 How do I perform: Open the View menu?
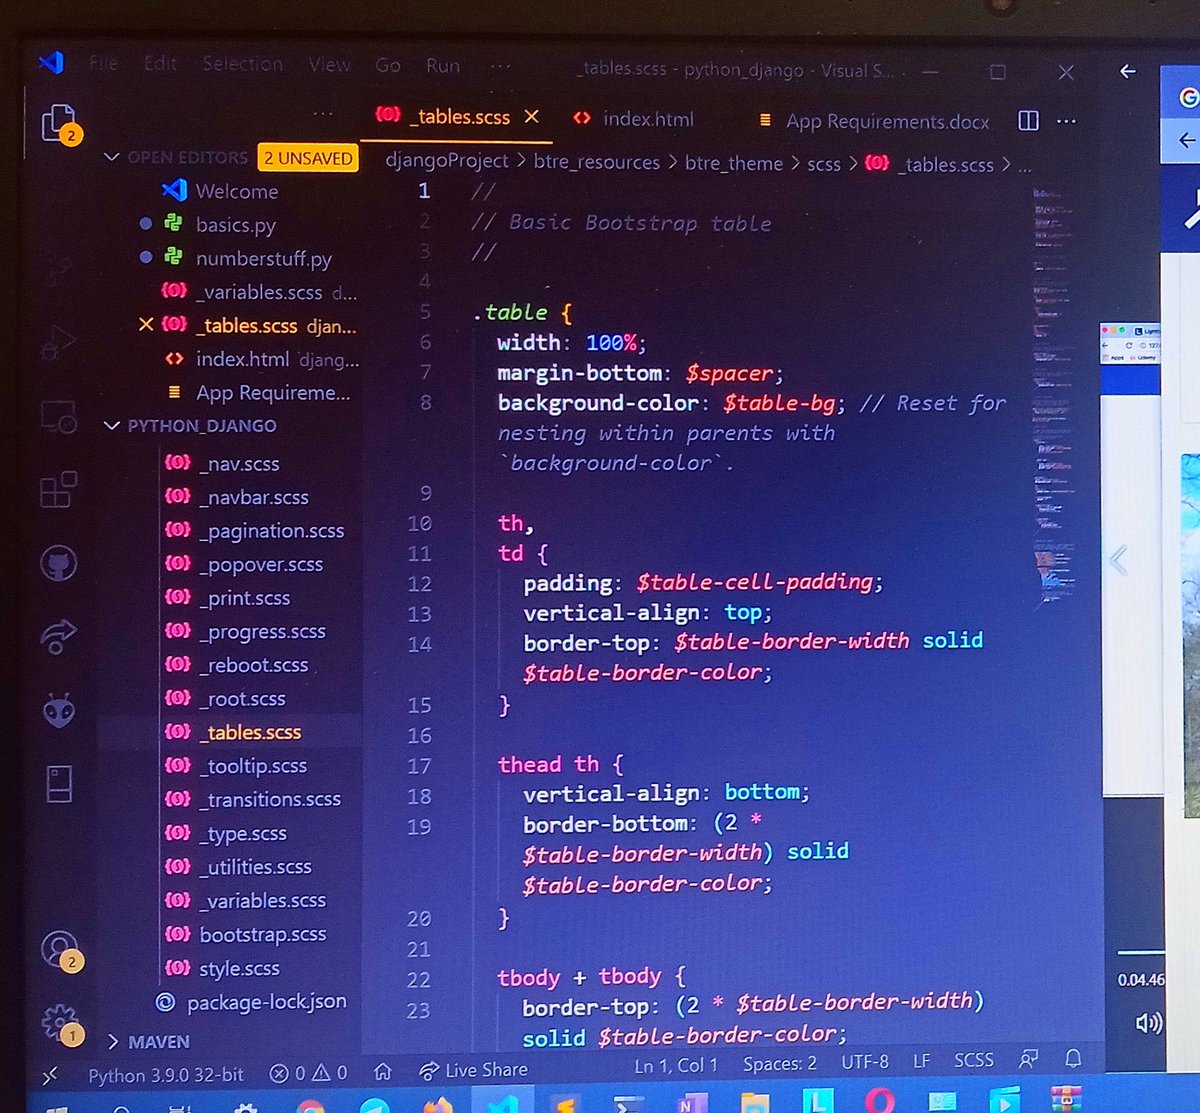click(x=329, y=65)
